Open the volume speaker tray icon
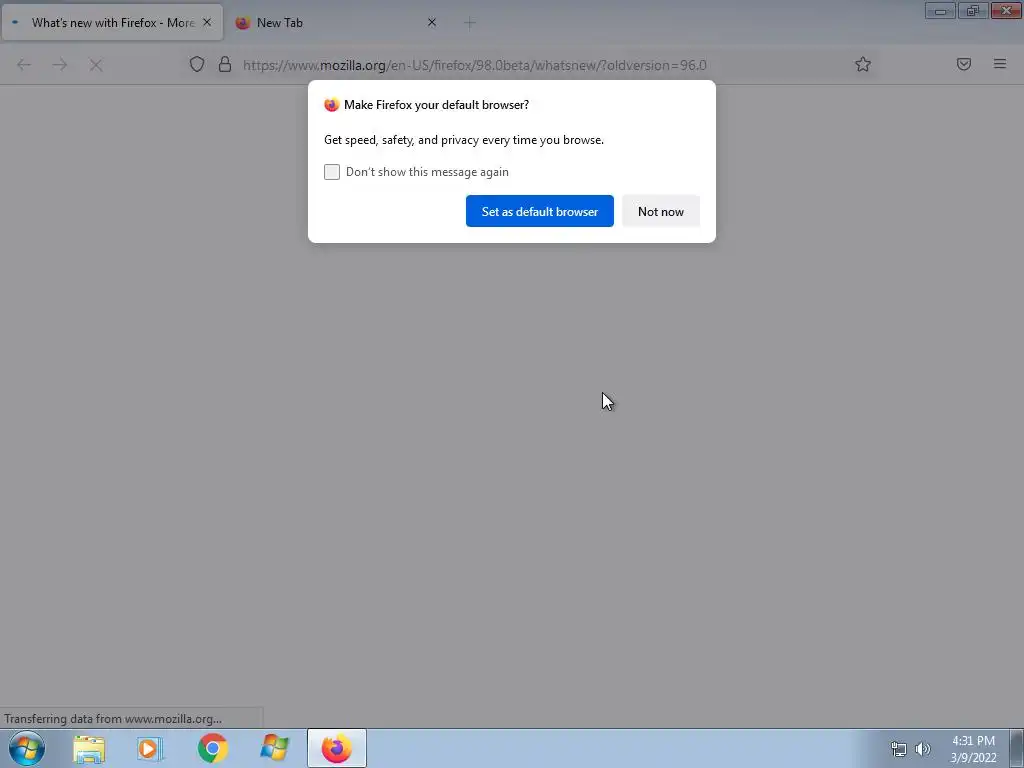Screen dimensions: 1024x768 923,749
